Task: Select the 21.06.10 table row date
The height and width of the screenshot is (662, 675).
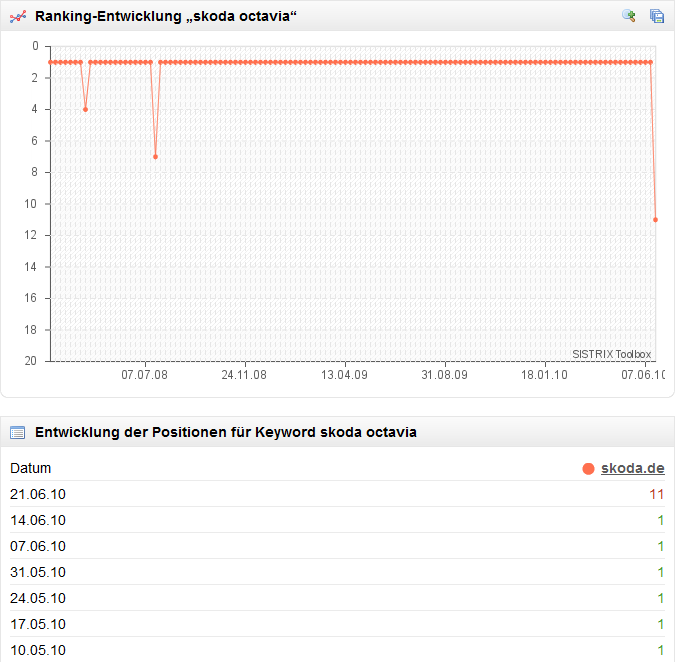Action: (x=38, y=494)
